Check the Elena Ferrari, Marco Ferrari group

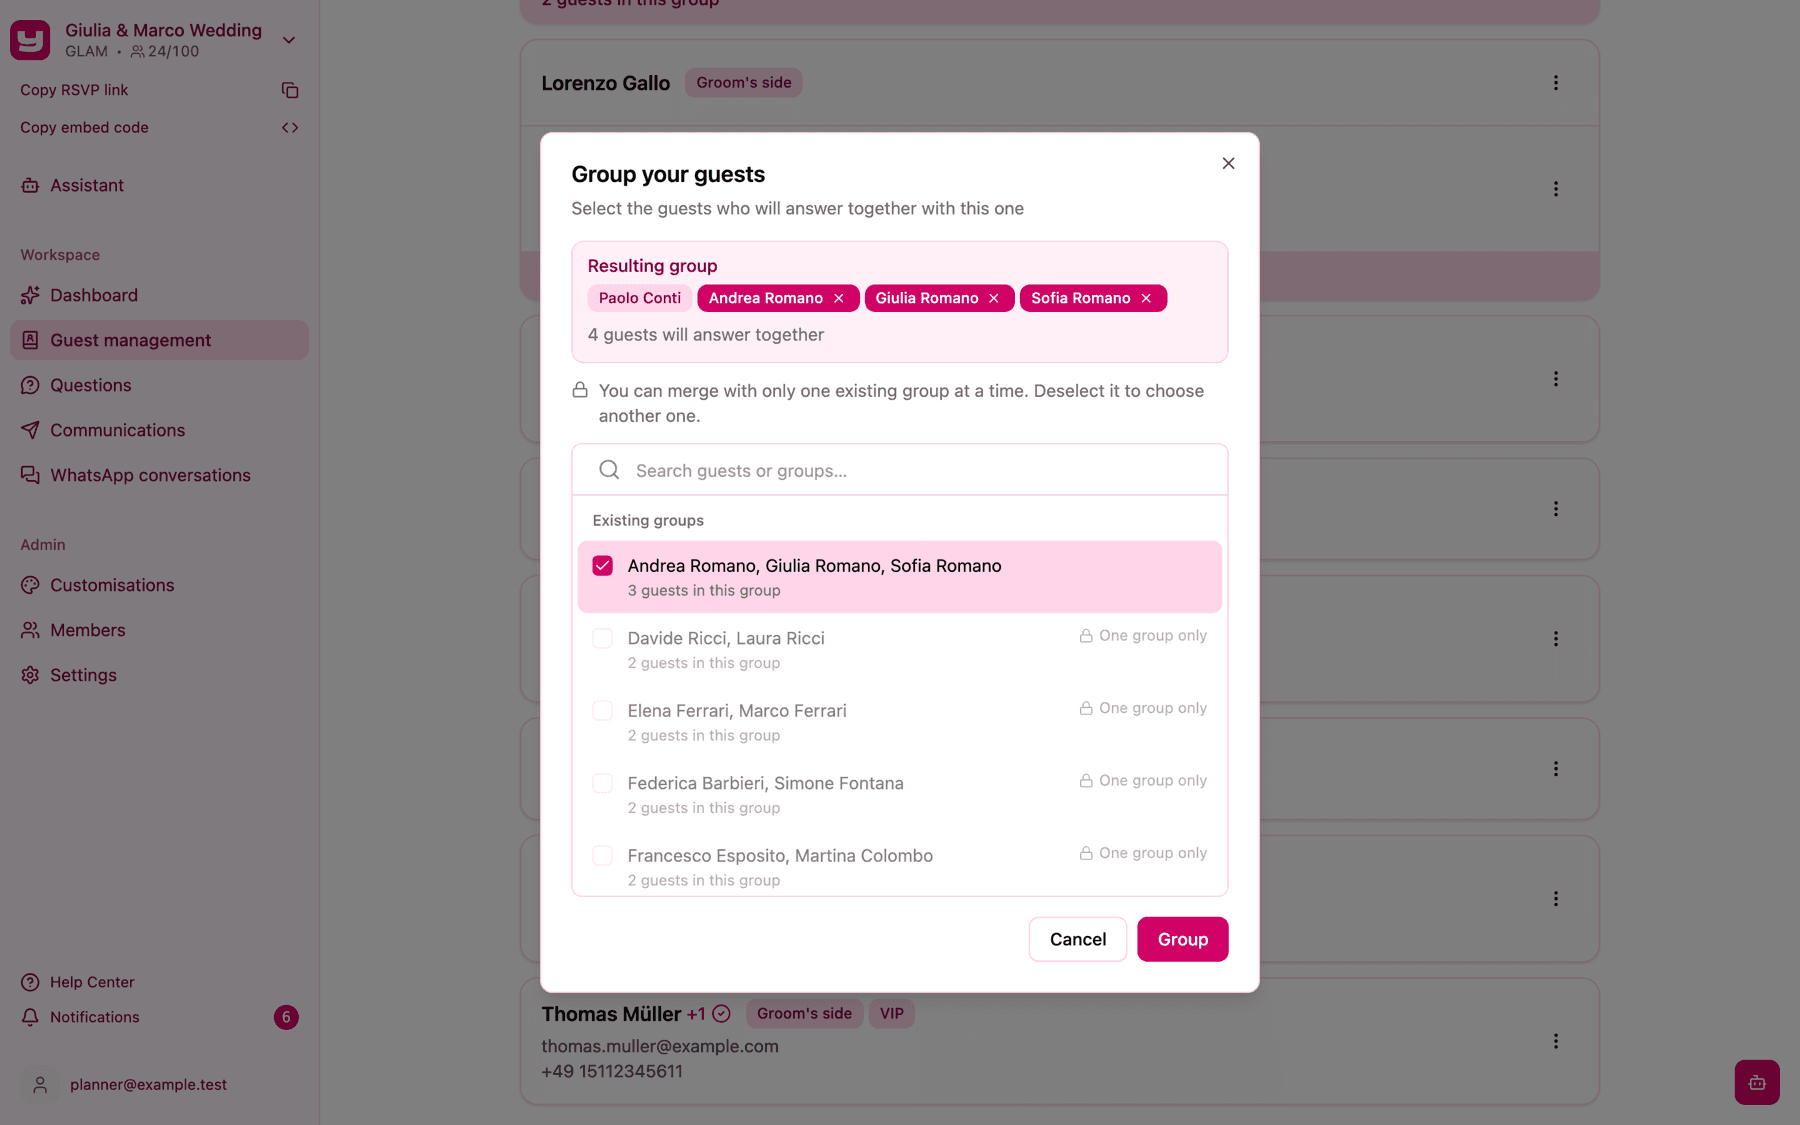coord(603,711)
